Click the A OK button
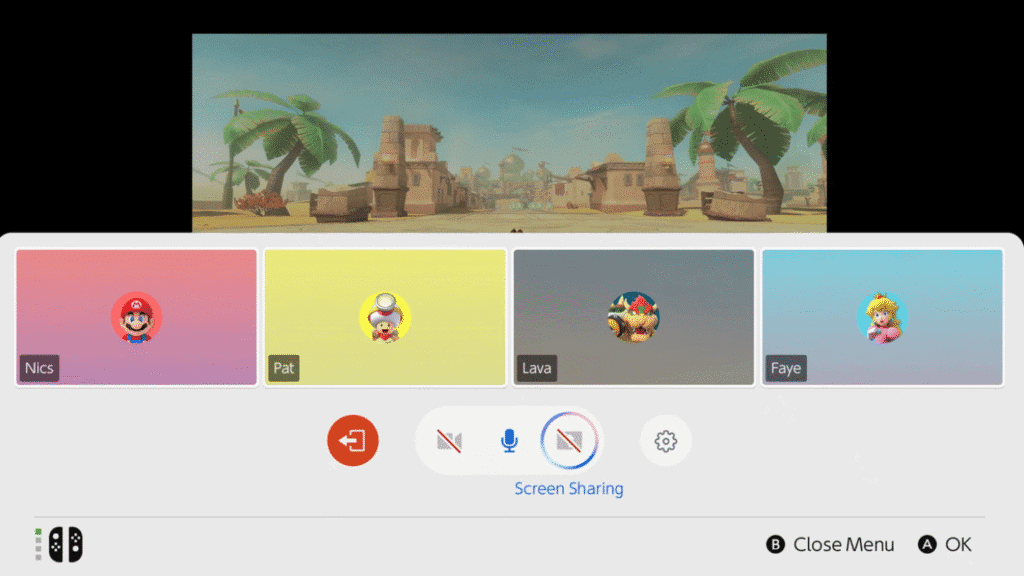The height and width of the screenshot is (576, 1024). [945, 545]
